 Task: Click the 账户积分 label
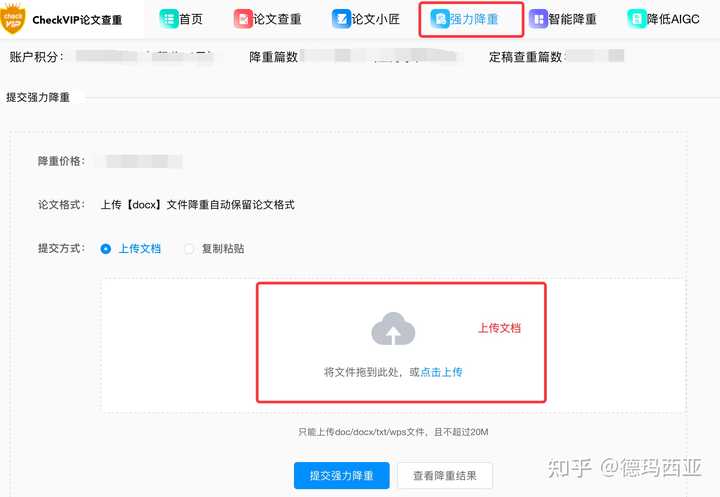click(36, 57)
